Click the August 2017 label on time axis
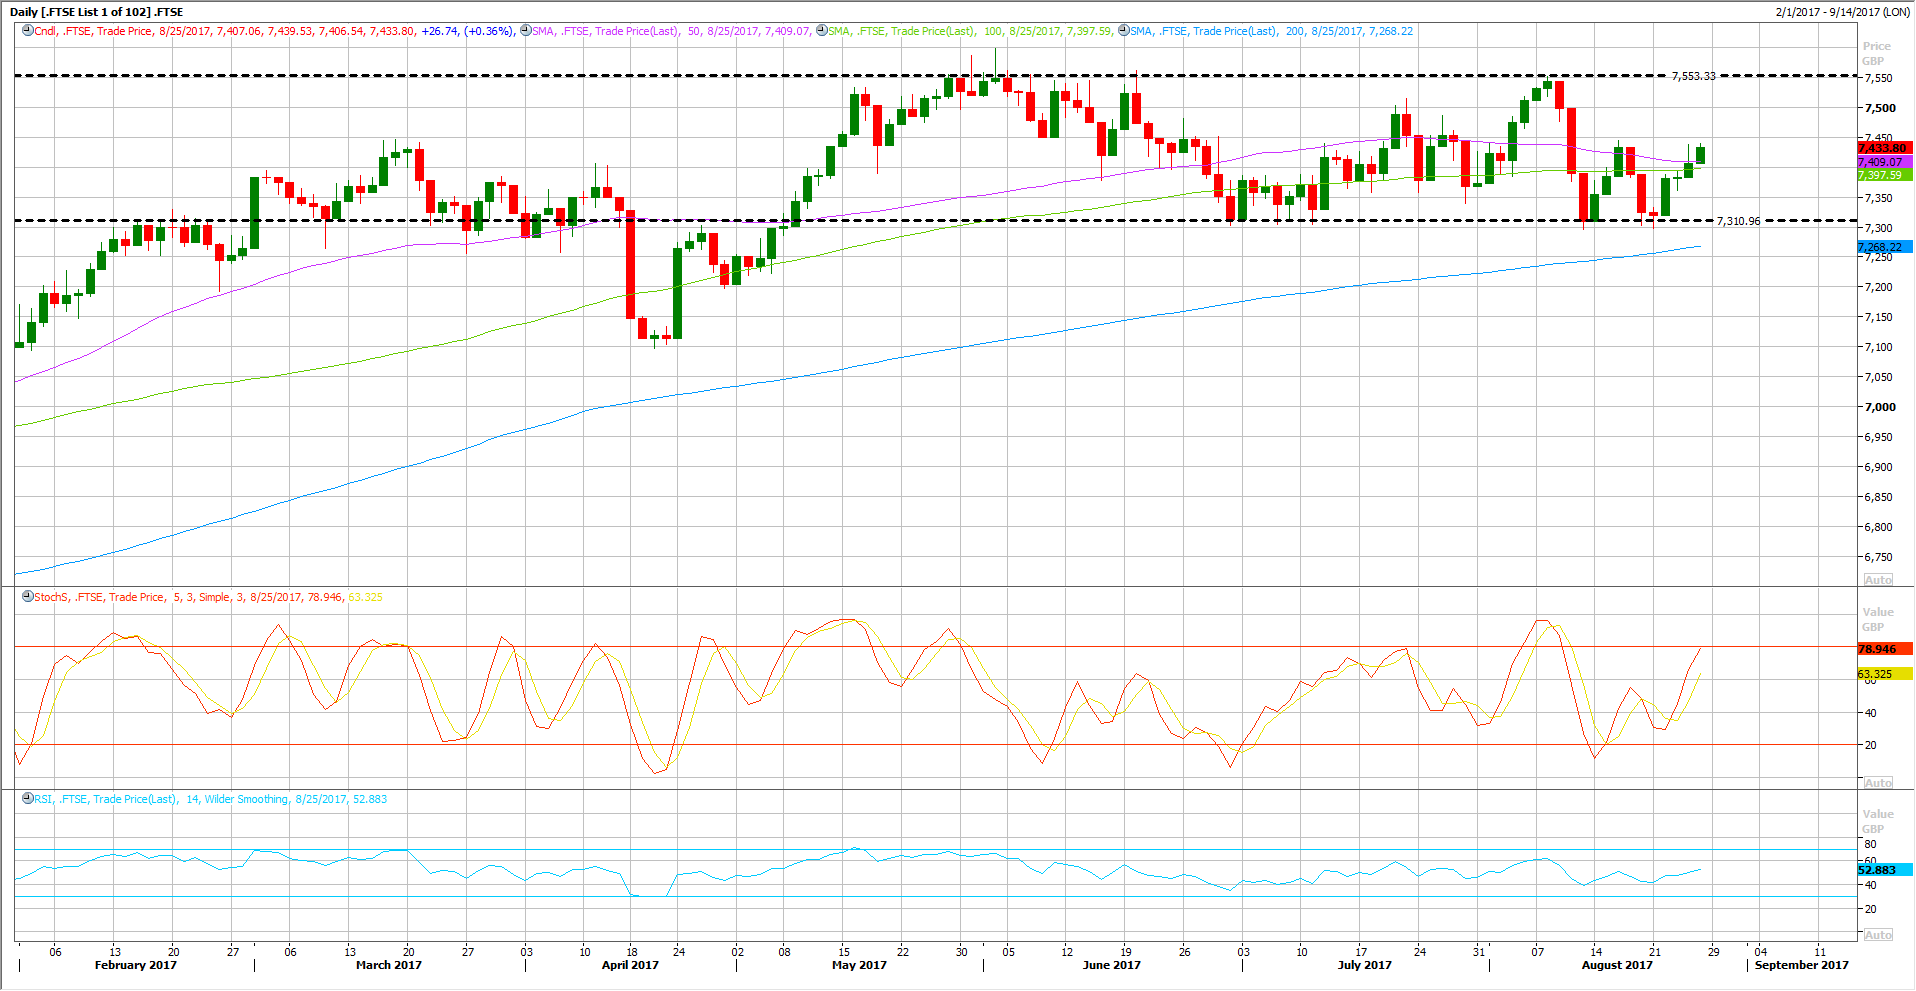 (1616, 965)
